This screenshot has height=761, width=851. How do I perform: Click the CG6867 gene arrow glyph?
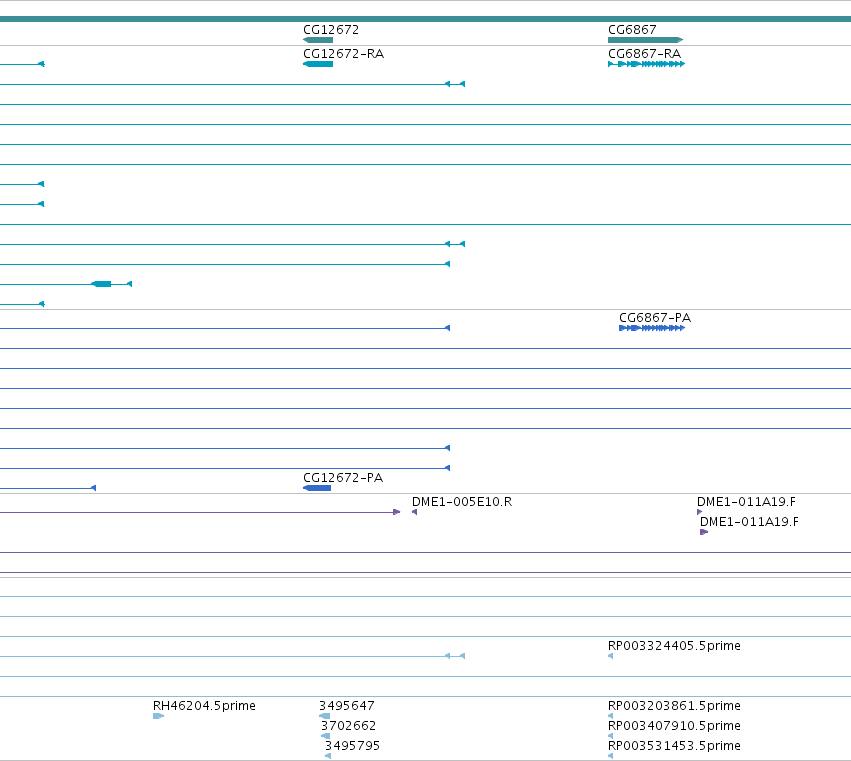coord(645,40)
